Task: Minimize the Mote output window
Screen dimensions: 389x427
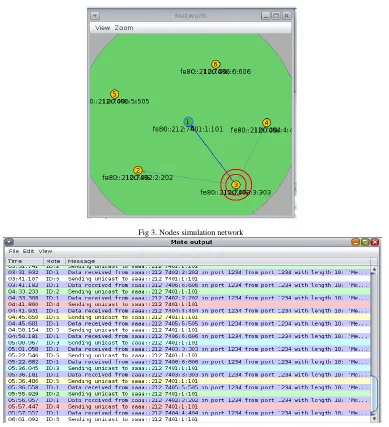Action: [356, 242]
